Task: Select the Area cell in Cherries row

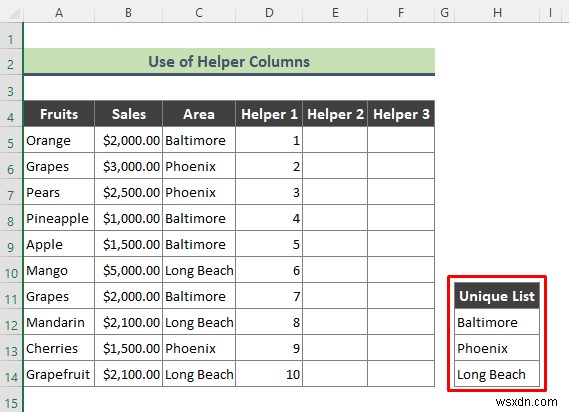Action: pyautogui.click(x=199, y=348)
